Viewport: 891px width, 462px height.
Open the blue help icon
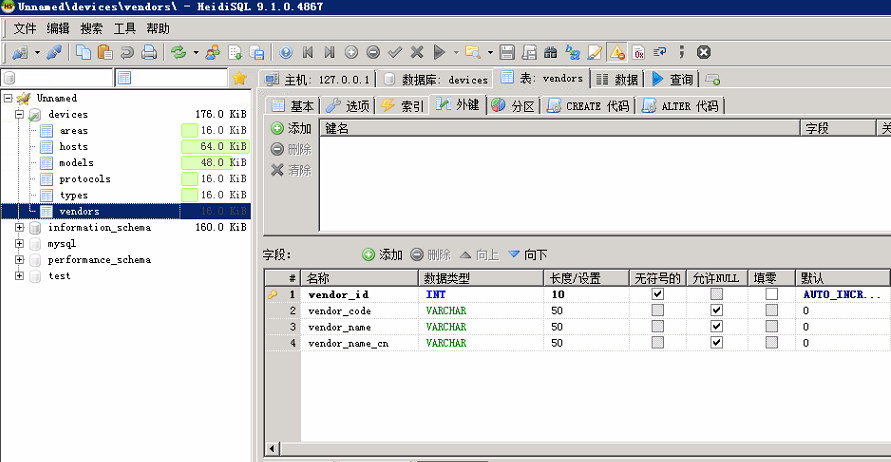tap(286, 52)
